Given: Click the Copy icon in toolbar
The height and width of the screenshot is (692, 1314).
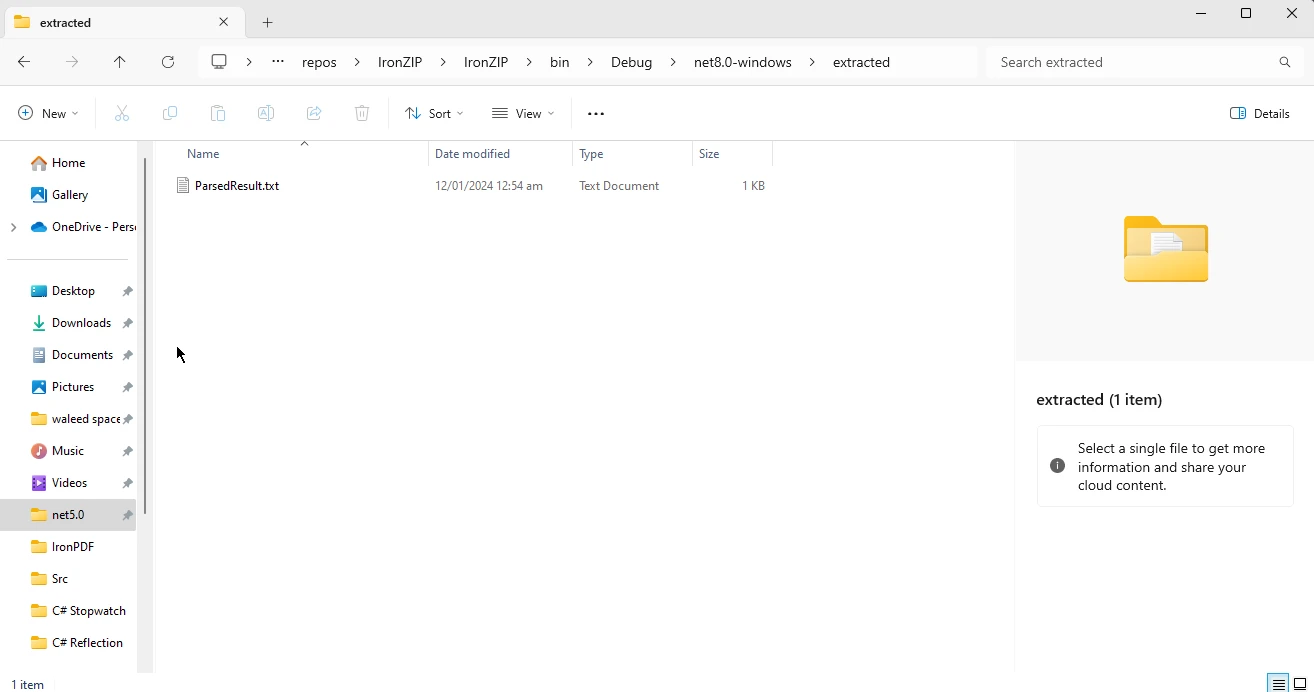Looking at the screenshot, I should pos(170,114).
